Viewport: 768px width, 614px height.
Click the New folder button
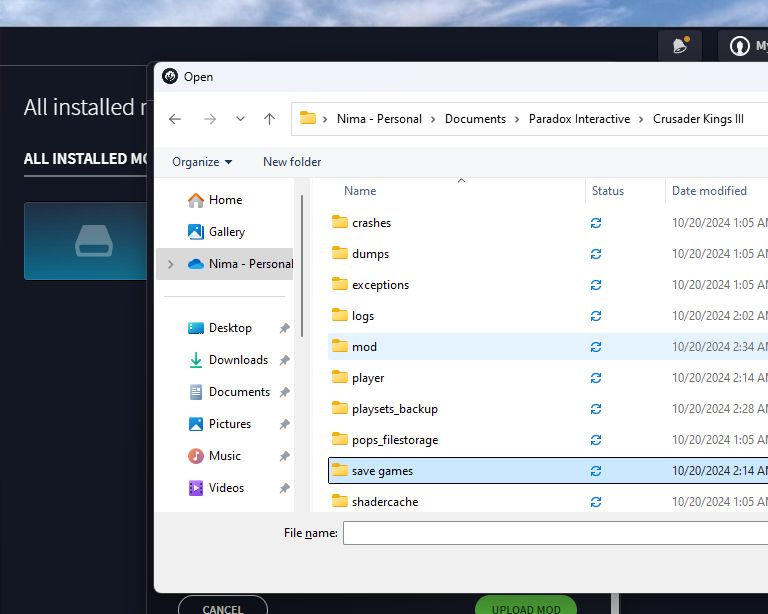click(x=292, y=162)
